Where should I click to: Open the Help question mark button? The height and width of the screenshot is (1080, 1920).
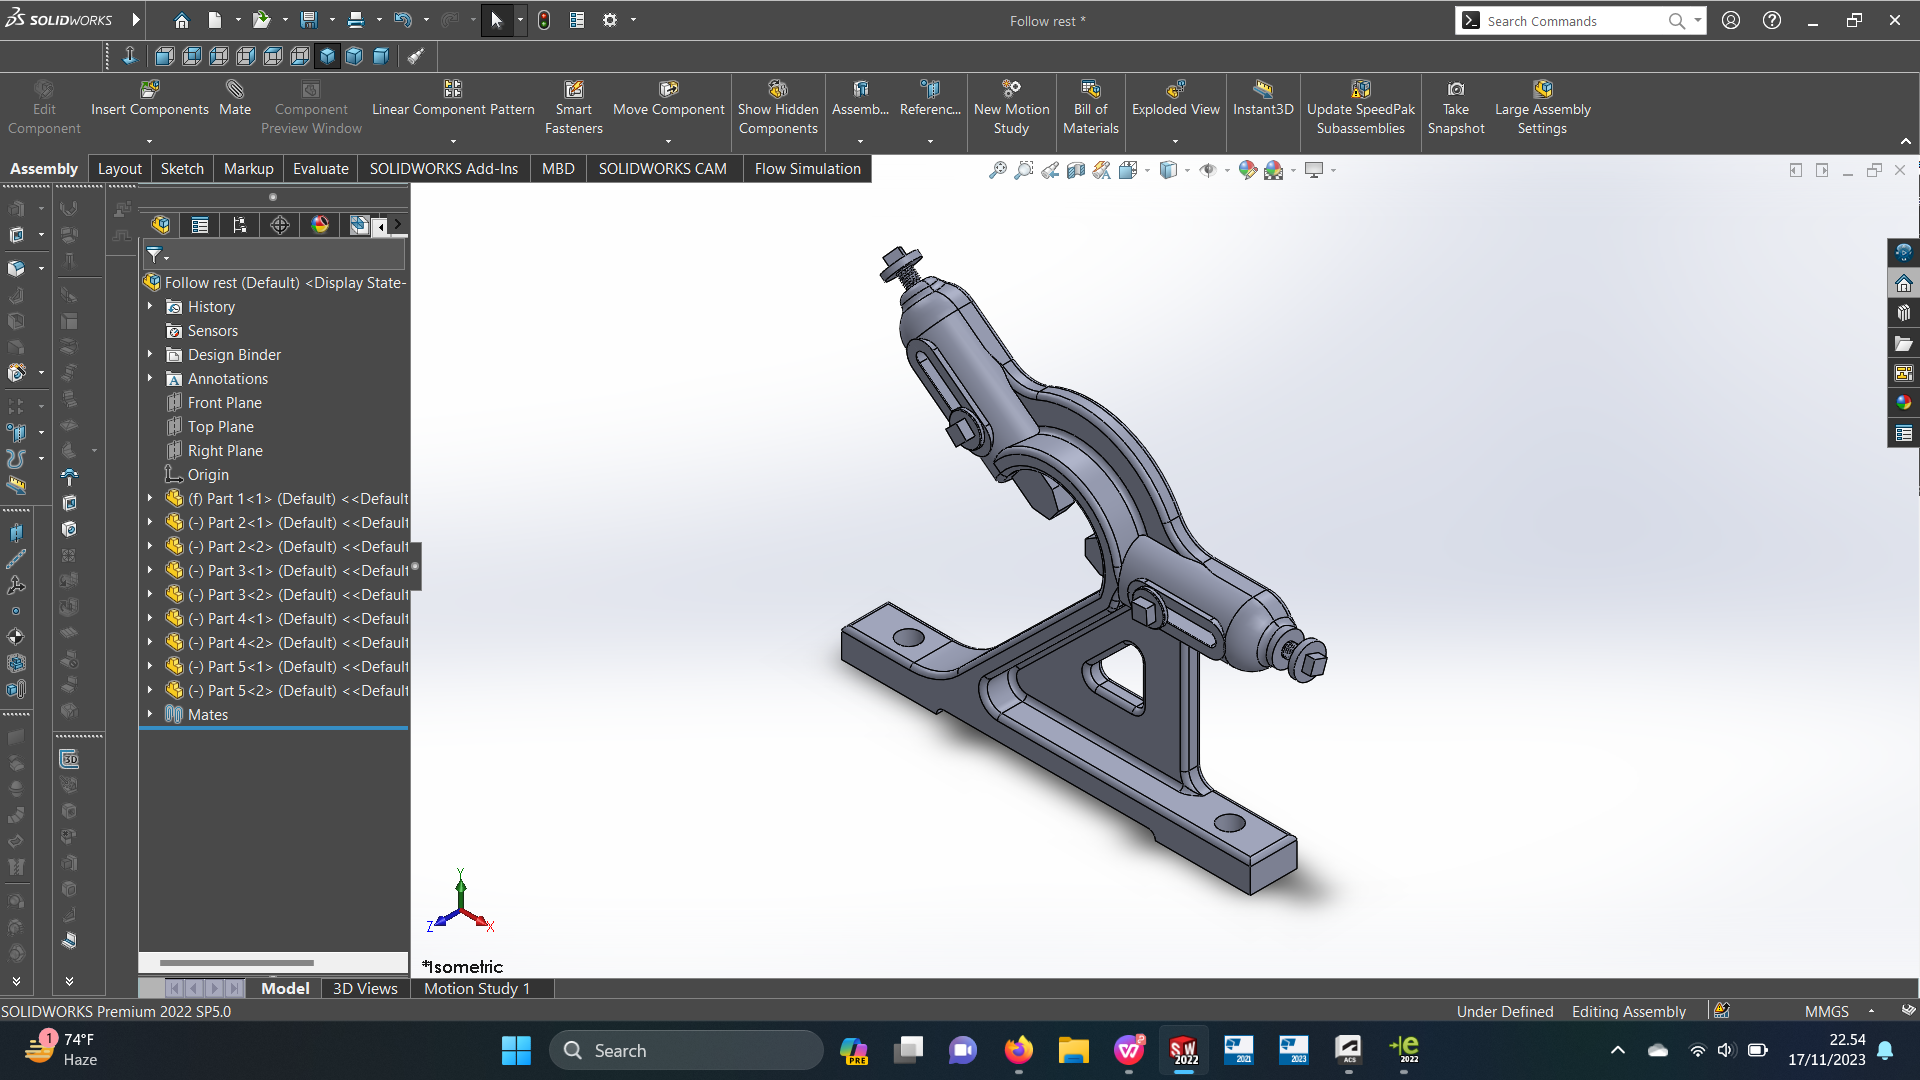[x=1771, y=20]
